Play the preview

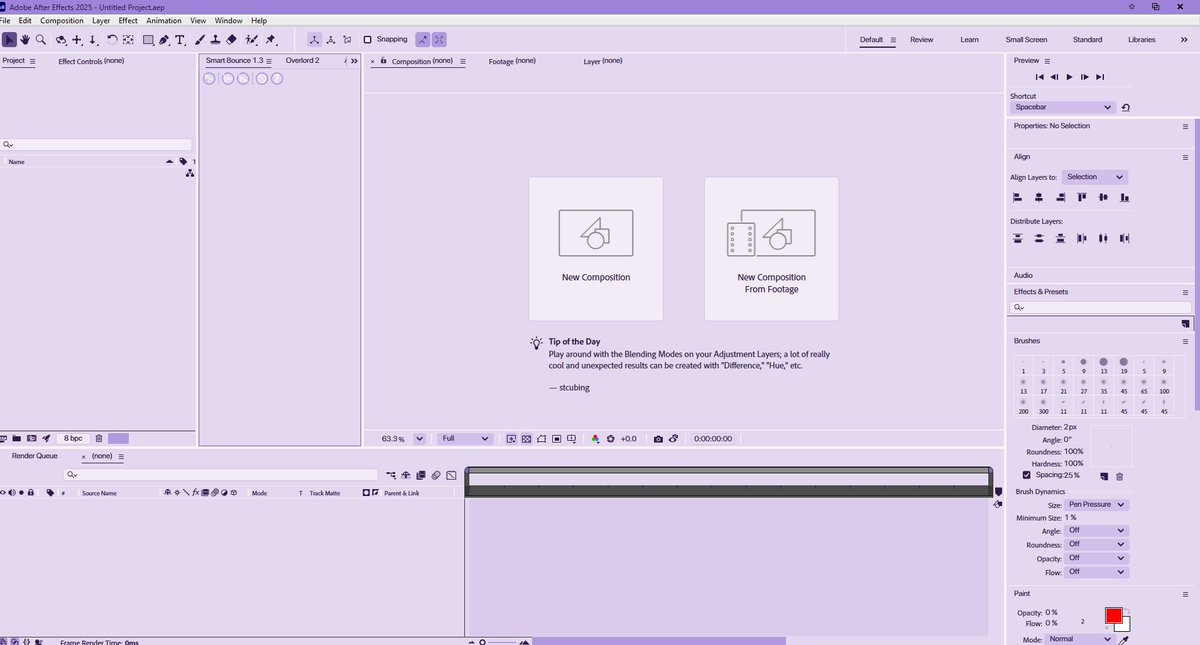(x=1070, y=77)
